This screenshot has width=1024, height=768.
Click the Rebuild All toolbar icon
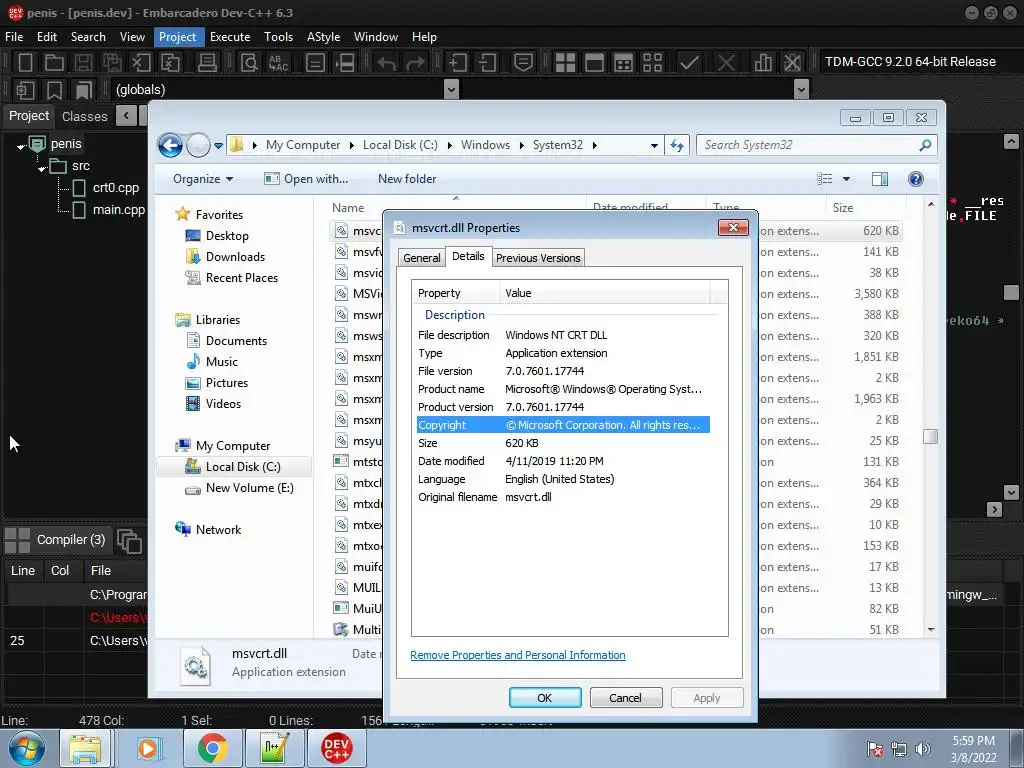[x=652, y=62]
